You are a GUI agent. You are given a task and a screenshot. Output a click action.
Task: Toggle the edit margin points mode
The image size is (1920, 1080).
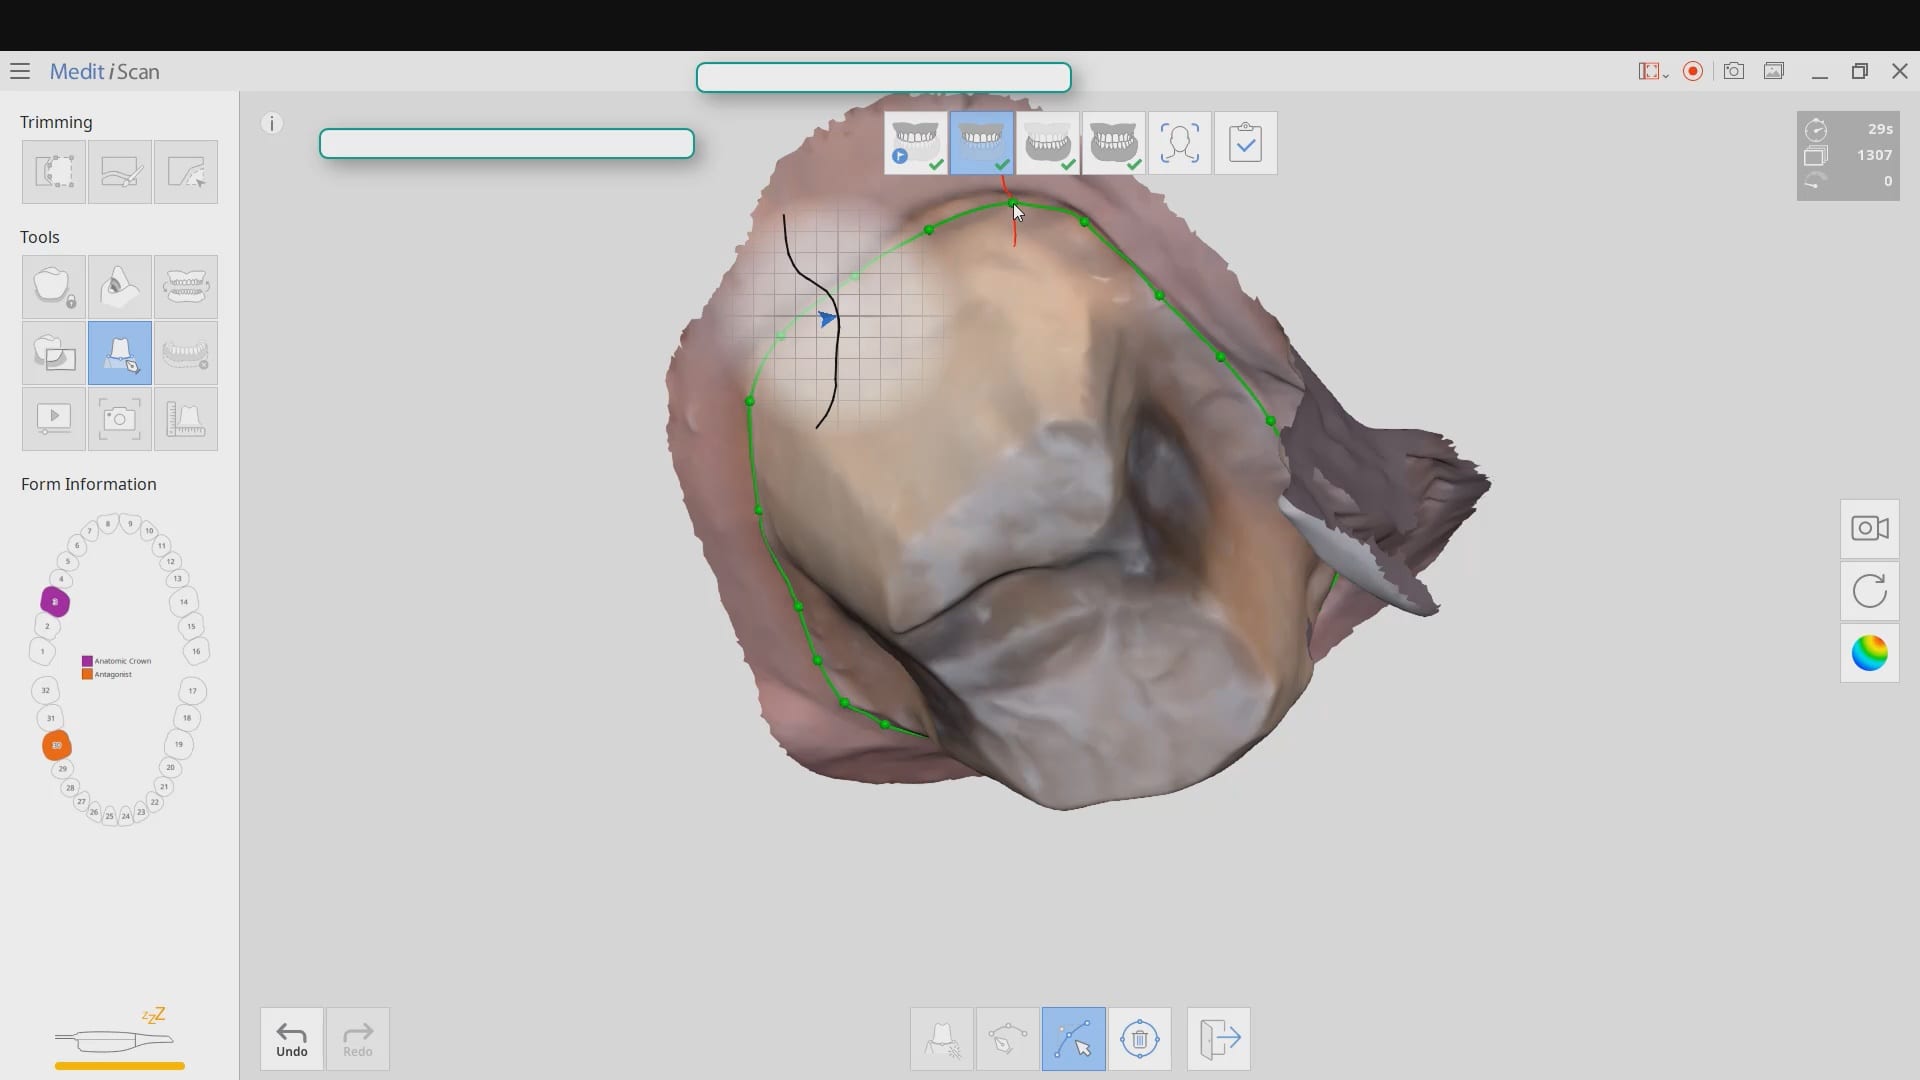(x=1073, y=1039)
